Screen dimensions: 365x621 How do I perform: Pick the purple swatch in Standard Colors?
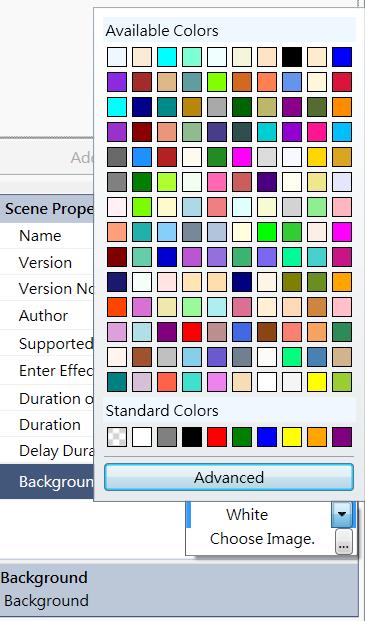coord(342,437)
